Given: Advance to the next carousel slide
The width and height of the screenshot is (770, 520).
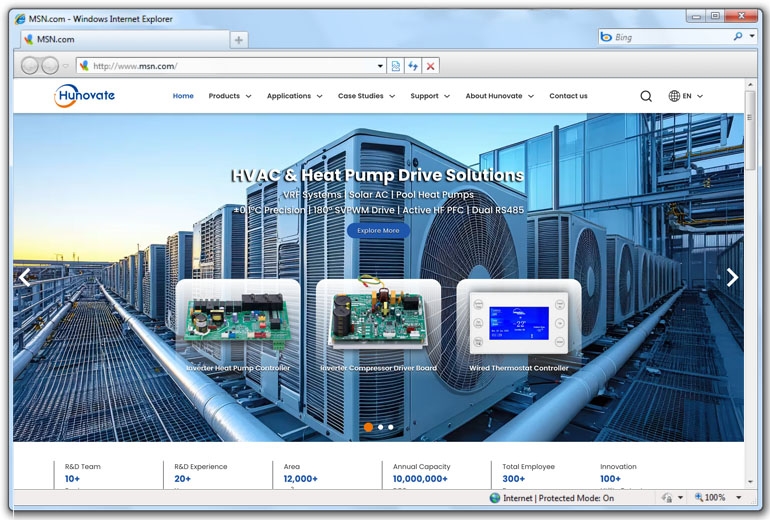Looking at the screenshot, I should [732, 278].
